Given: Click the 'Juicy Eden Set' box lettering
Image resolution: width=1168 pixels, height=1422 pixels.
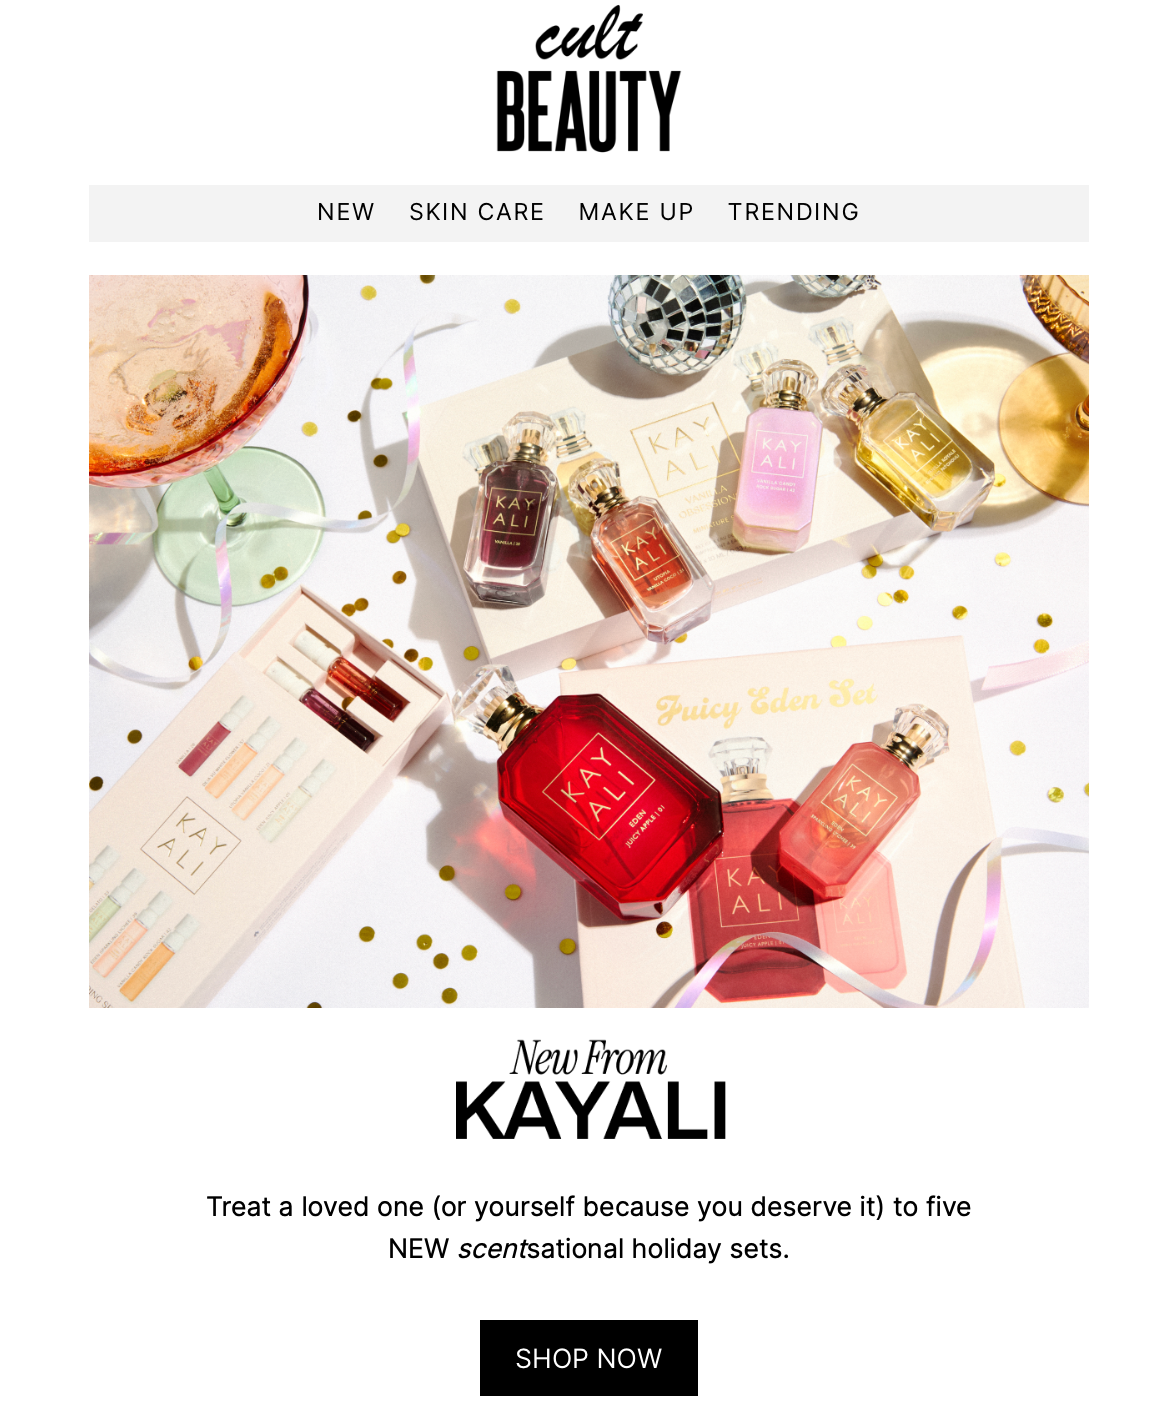Looking at the screenshot, I should click(766, 702).
